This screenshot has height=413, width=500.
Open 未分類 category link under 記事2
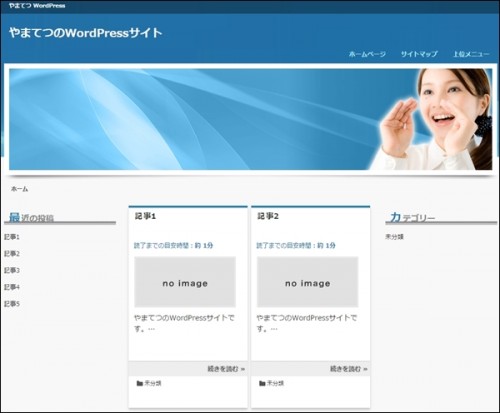click(275, 383)
